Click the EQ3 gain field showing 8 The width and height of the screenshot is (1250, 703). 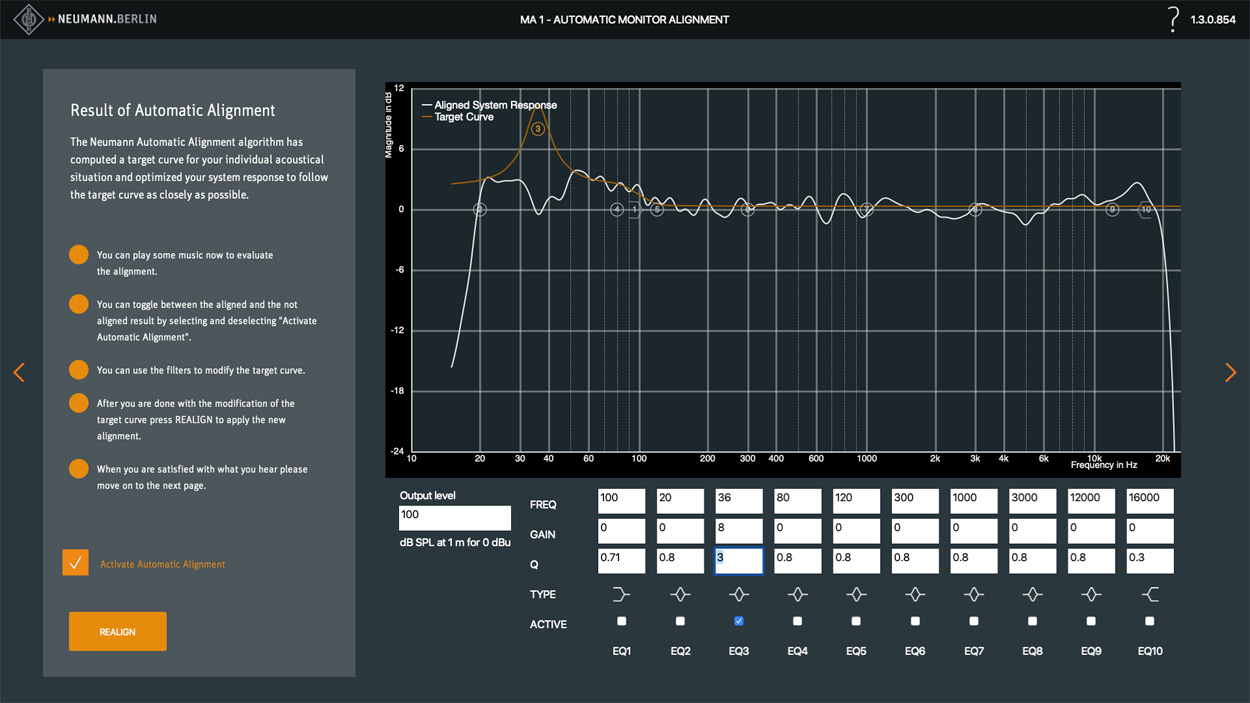739,531
